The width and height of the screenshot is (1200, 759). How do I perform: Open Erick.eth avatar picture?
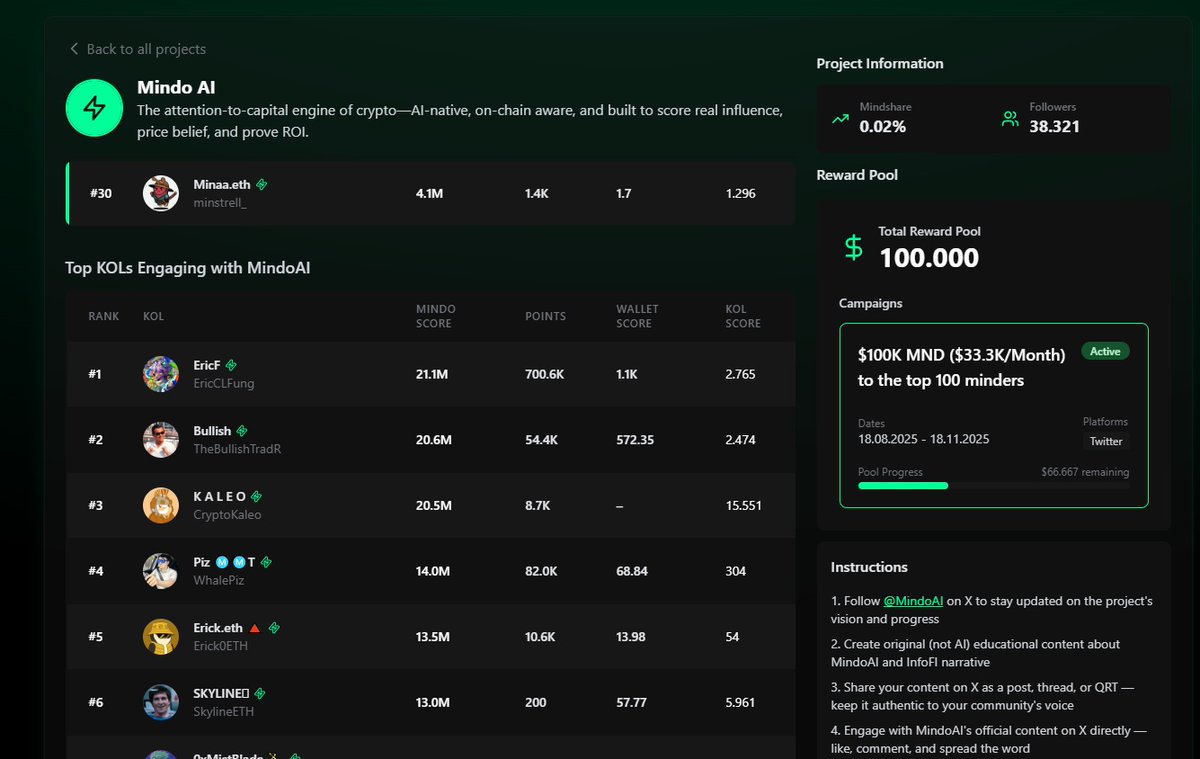coord(161,637)
